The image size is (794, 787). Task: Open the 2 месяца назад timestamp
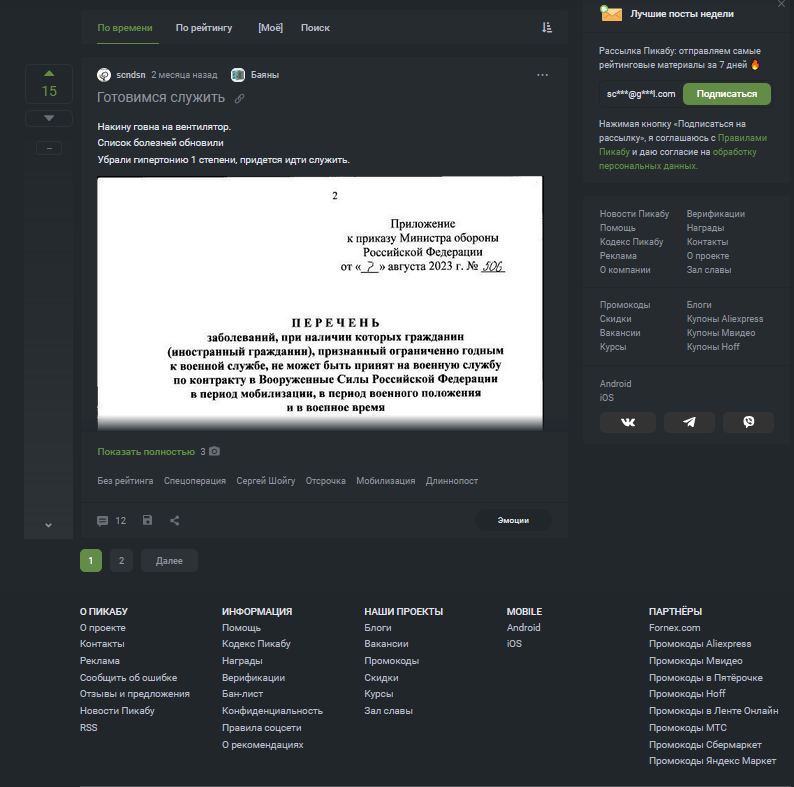(x=184, y=75)
